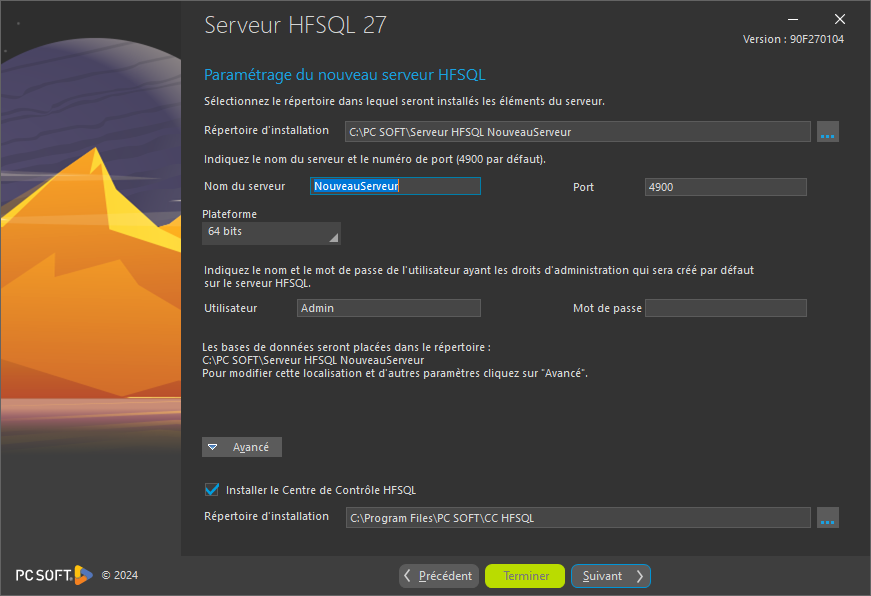Click the empty Mot de passe field
This screenshot has height=596, width=871.
tap(725, 308)
